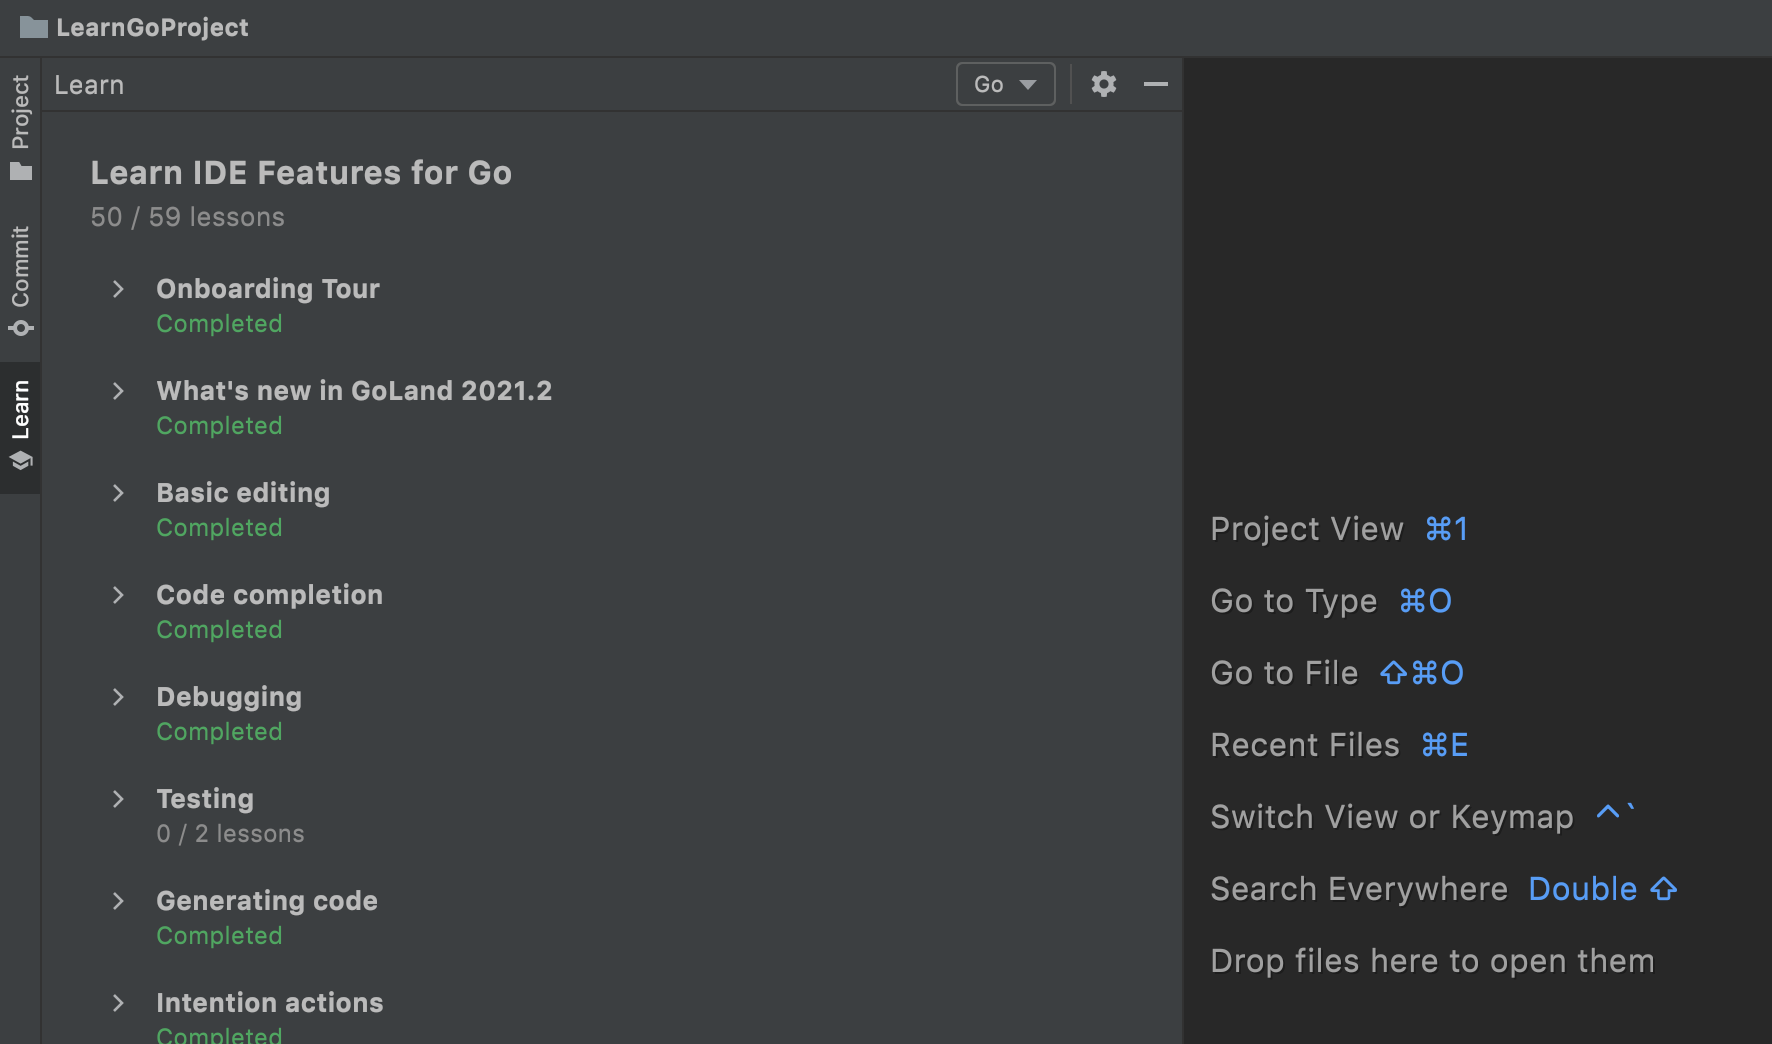Click the Go to Type shortcut hint
1772x1044 pixels.
tap(1331, 601)
